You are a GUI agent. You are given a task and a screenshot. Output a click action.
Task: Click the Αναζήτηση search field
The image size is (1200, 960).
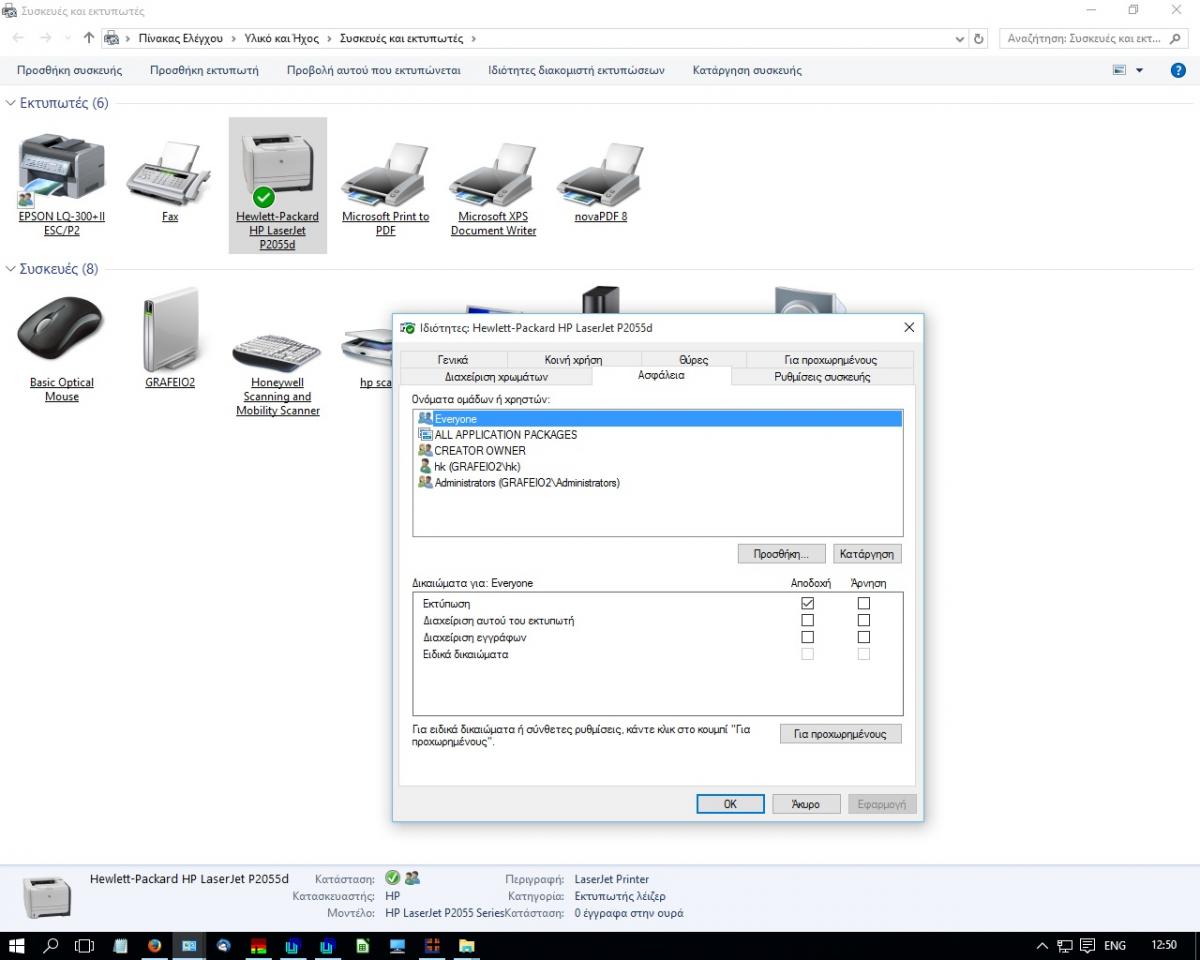pos(1095,39)
